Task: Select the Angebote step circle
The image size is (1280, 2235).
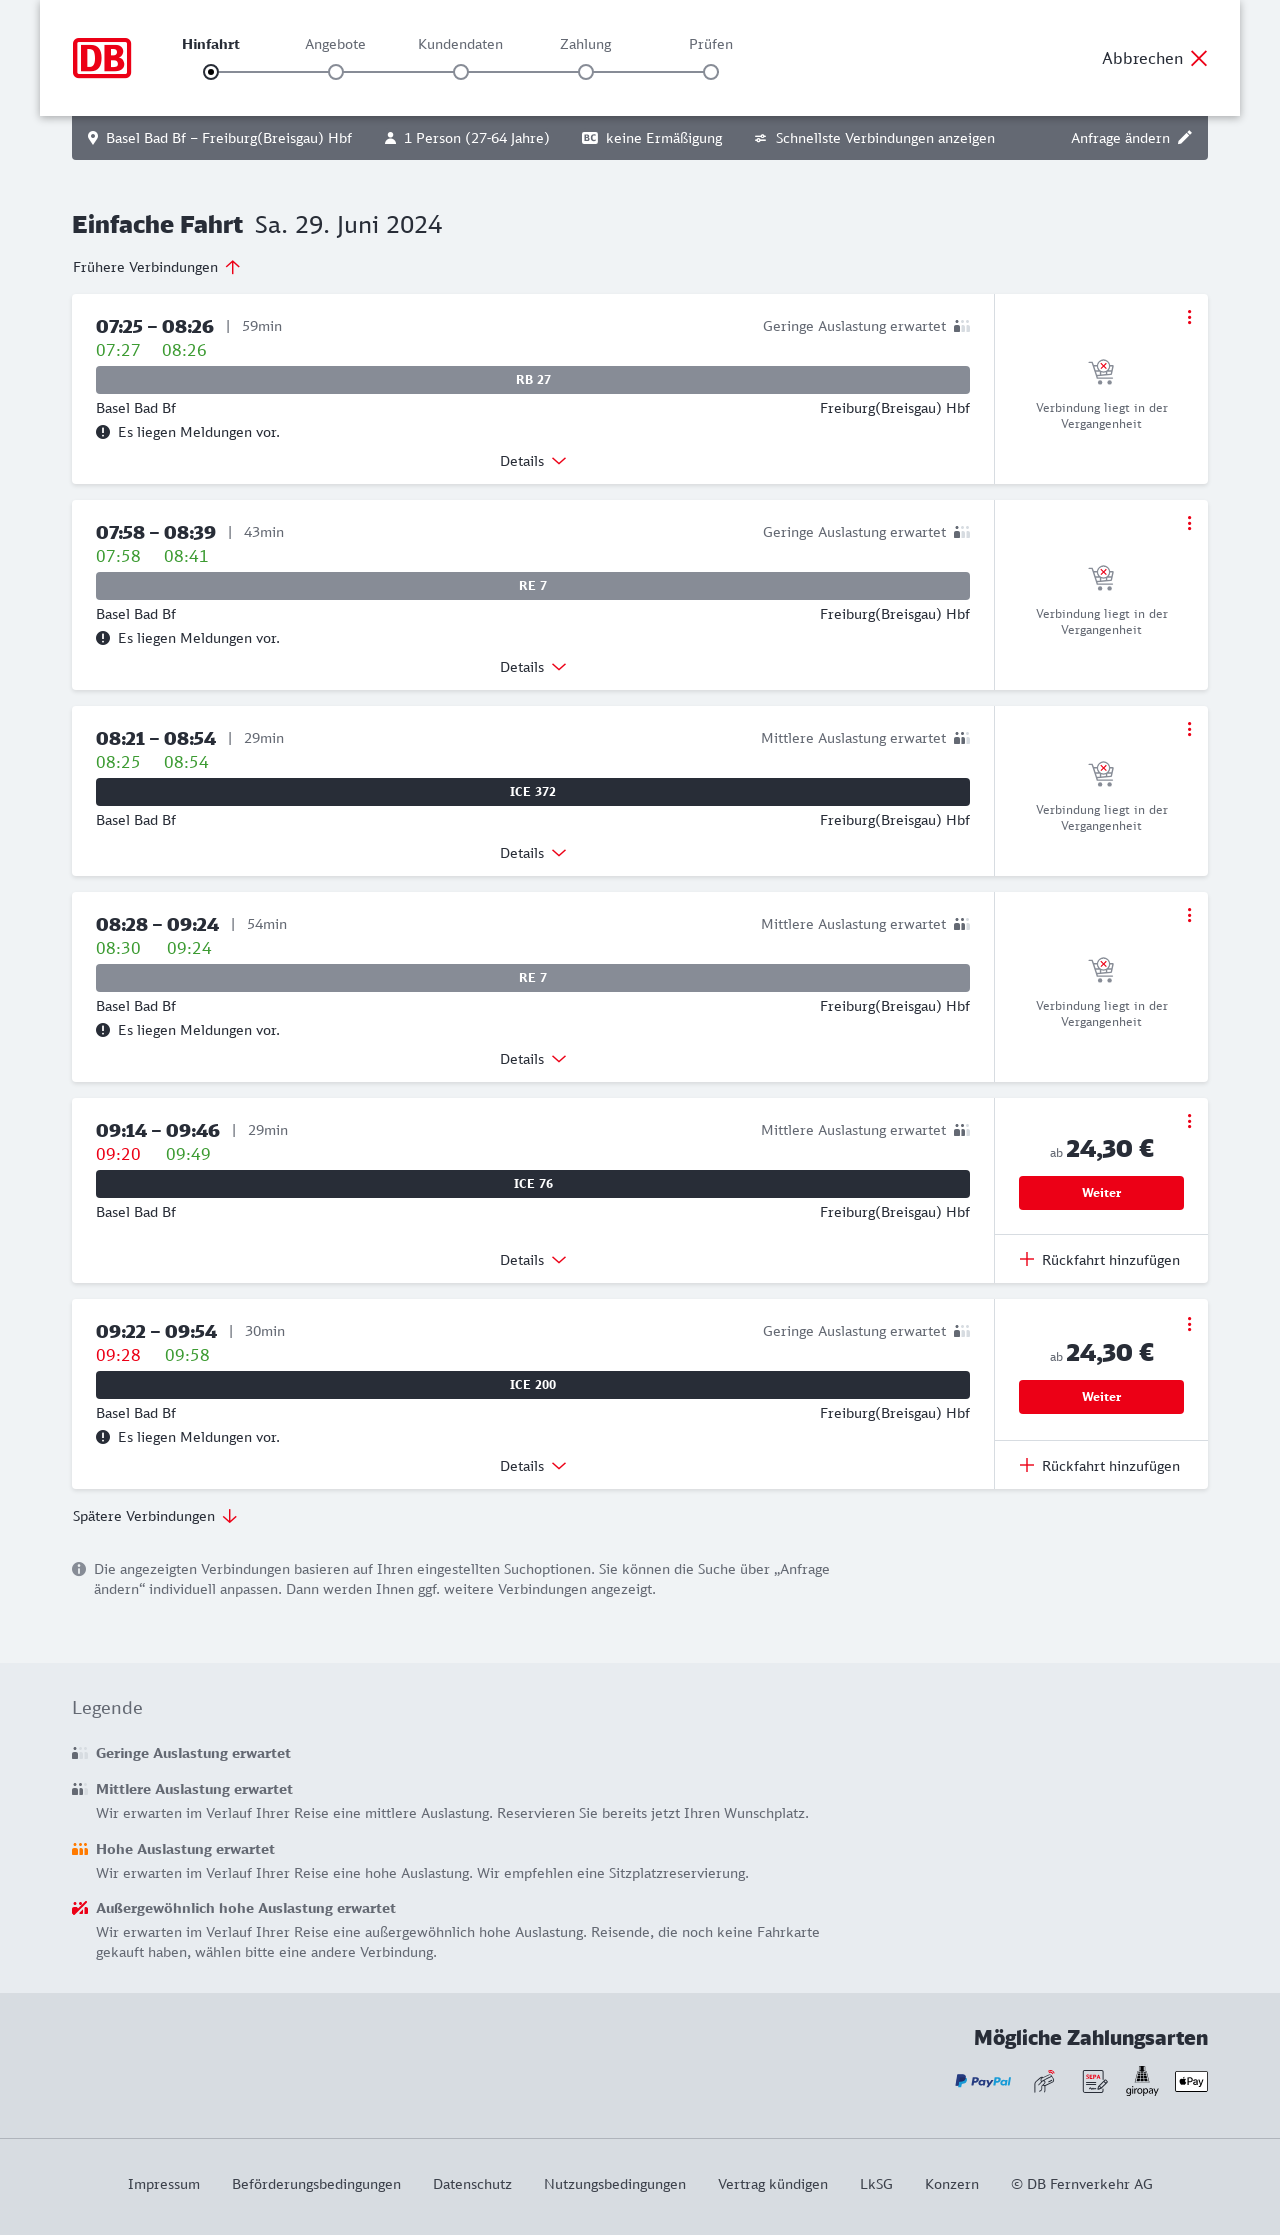Action: pyautogui.click(x=336, y=72)
